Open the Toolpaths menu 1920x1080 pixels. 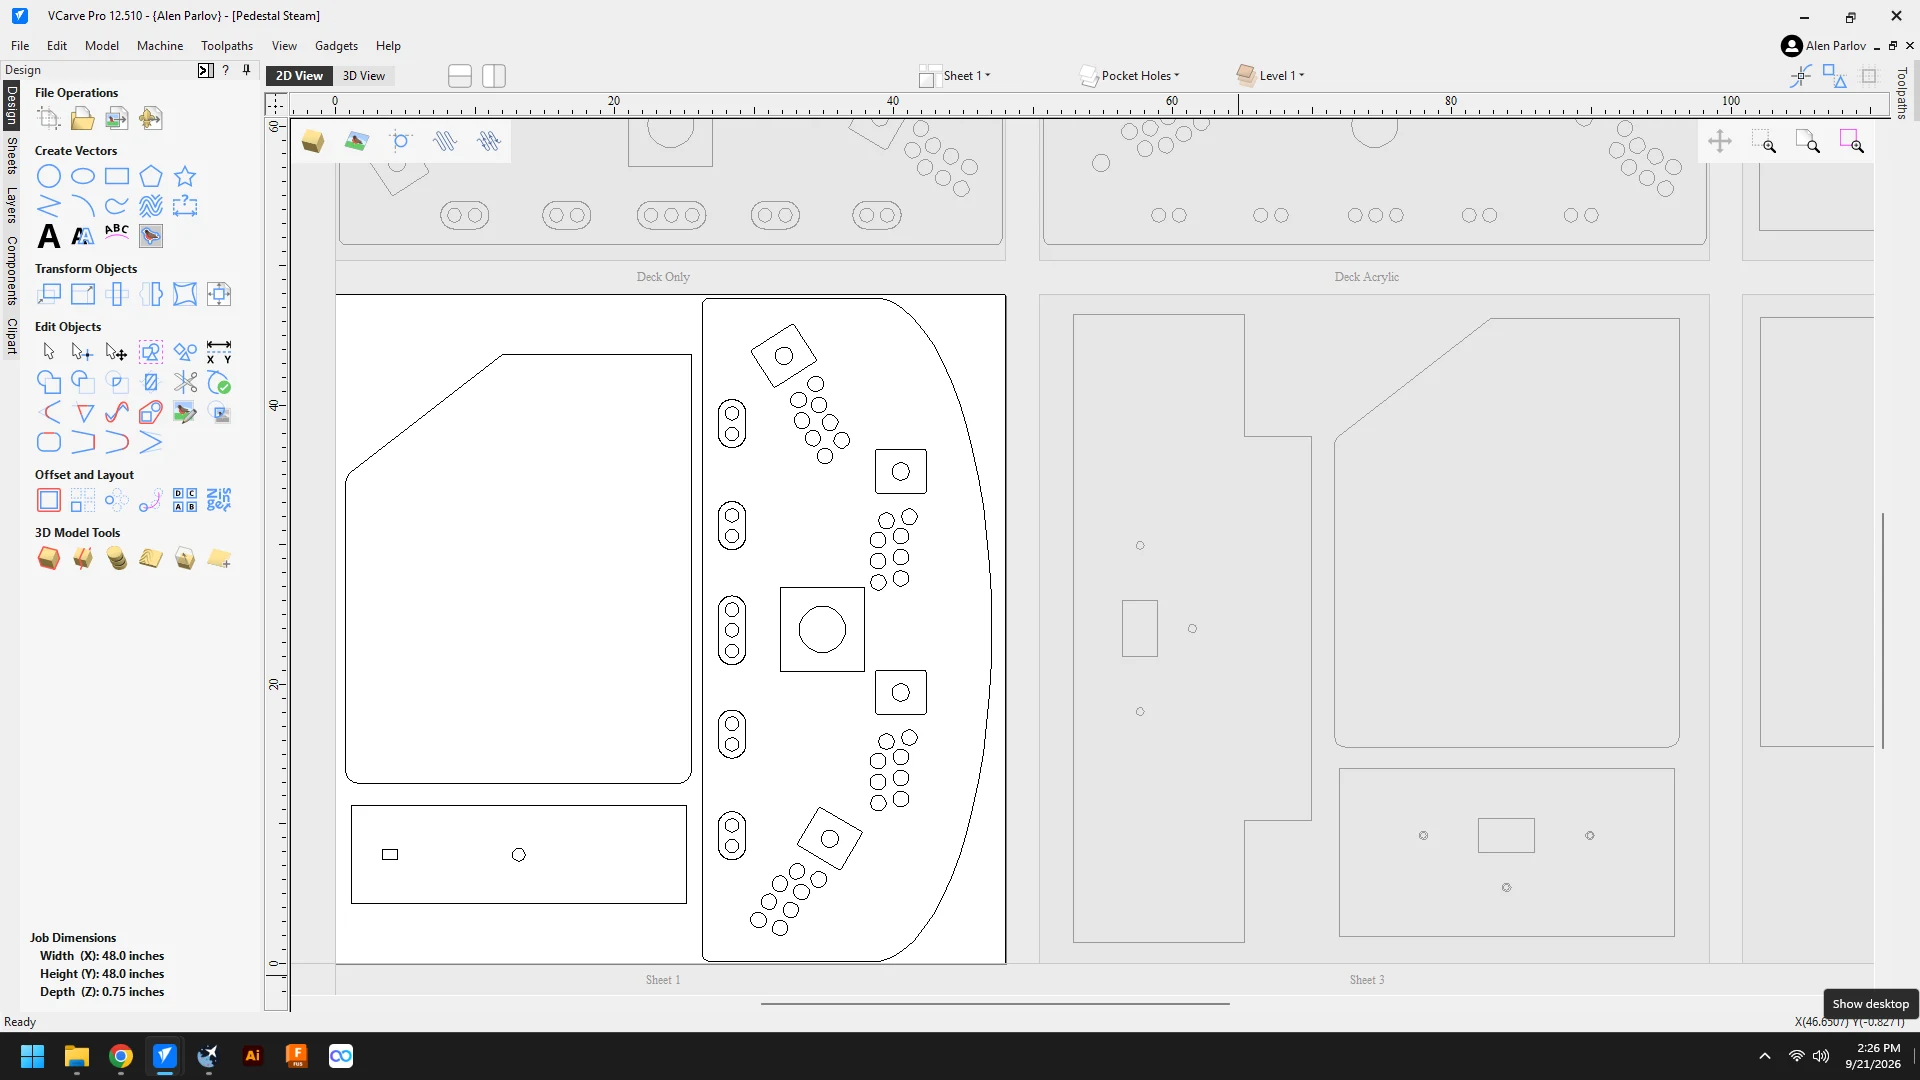click(227, 46)
